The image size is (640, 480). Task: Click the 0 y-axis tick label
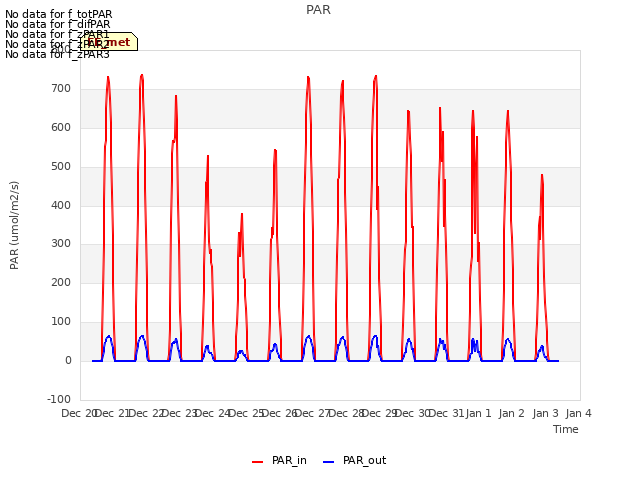[68, 361]
